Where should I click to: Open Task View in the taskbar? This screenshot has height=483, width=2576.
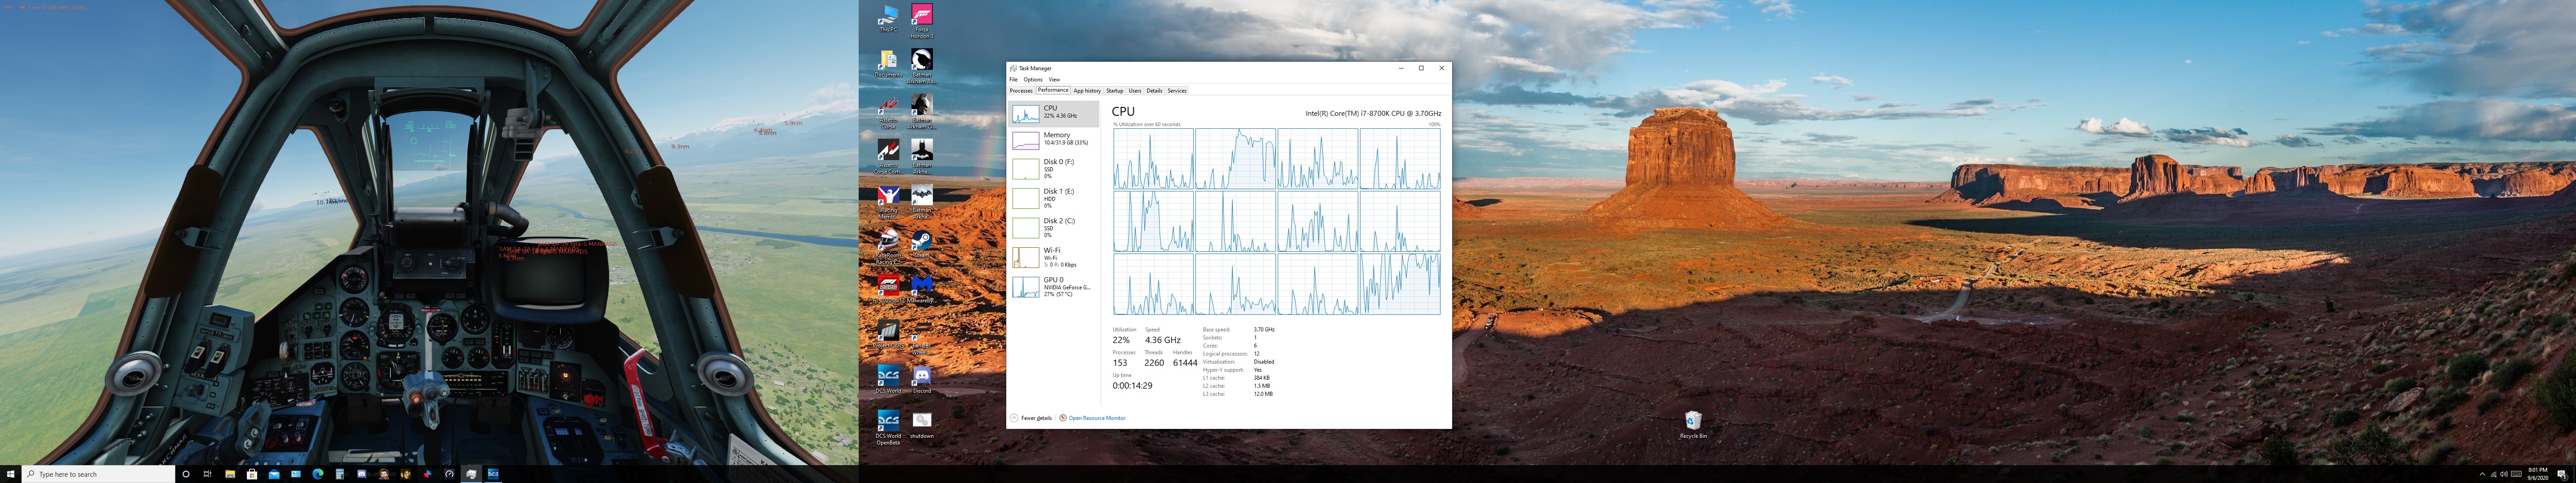[x=207, y=474]
